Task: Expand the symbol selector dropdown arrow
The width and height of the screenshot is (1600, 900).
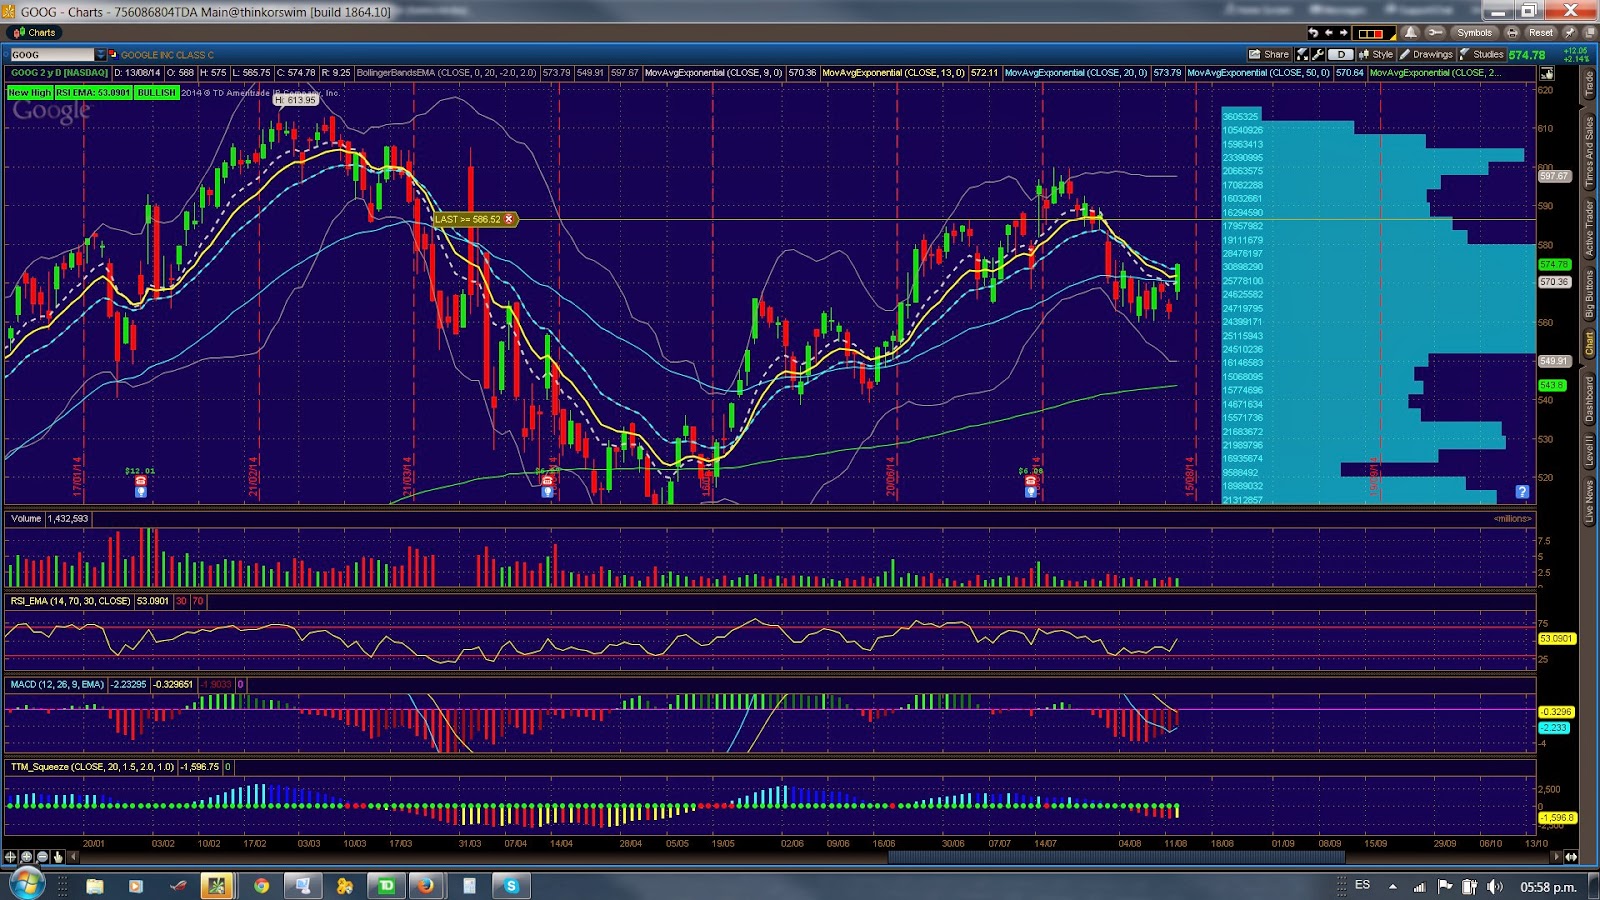Action: click(x=101, y=55)
